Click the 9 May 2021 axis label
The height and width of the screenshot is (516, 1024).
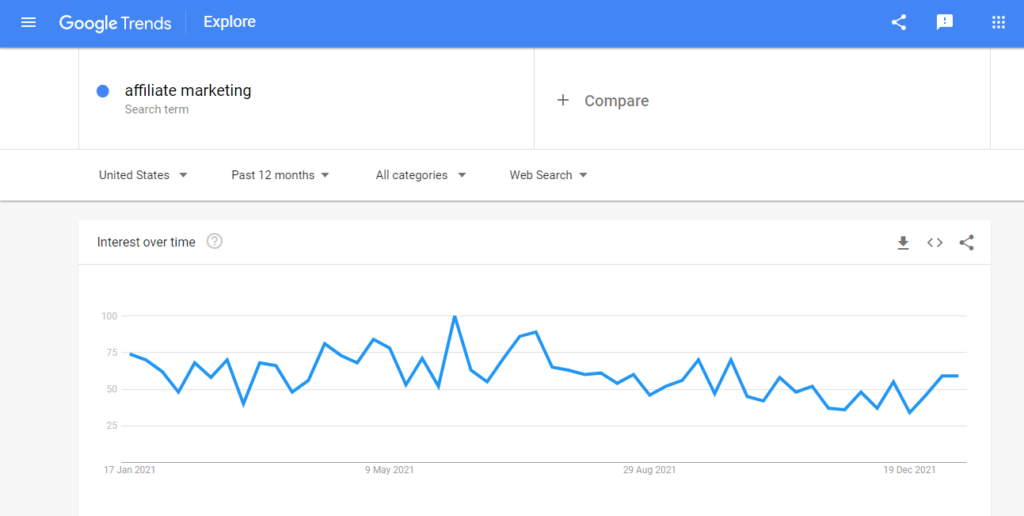[x=389, y=470]
